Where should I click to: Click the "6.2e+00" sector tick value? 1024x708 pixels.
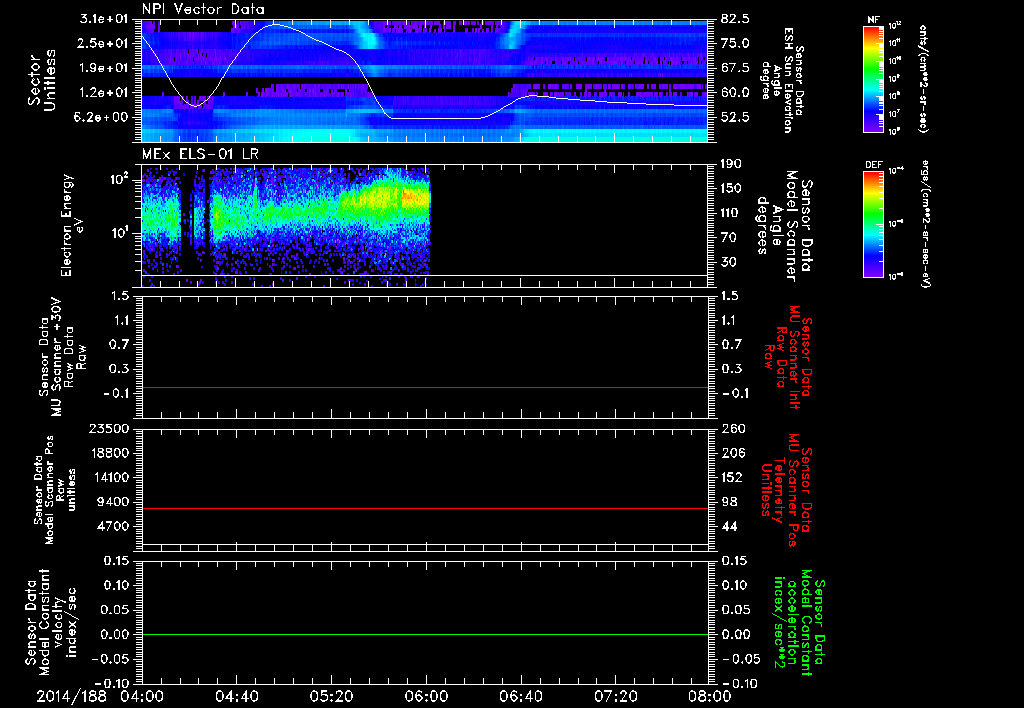click(x=102, y=117)
